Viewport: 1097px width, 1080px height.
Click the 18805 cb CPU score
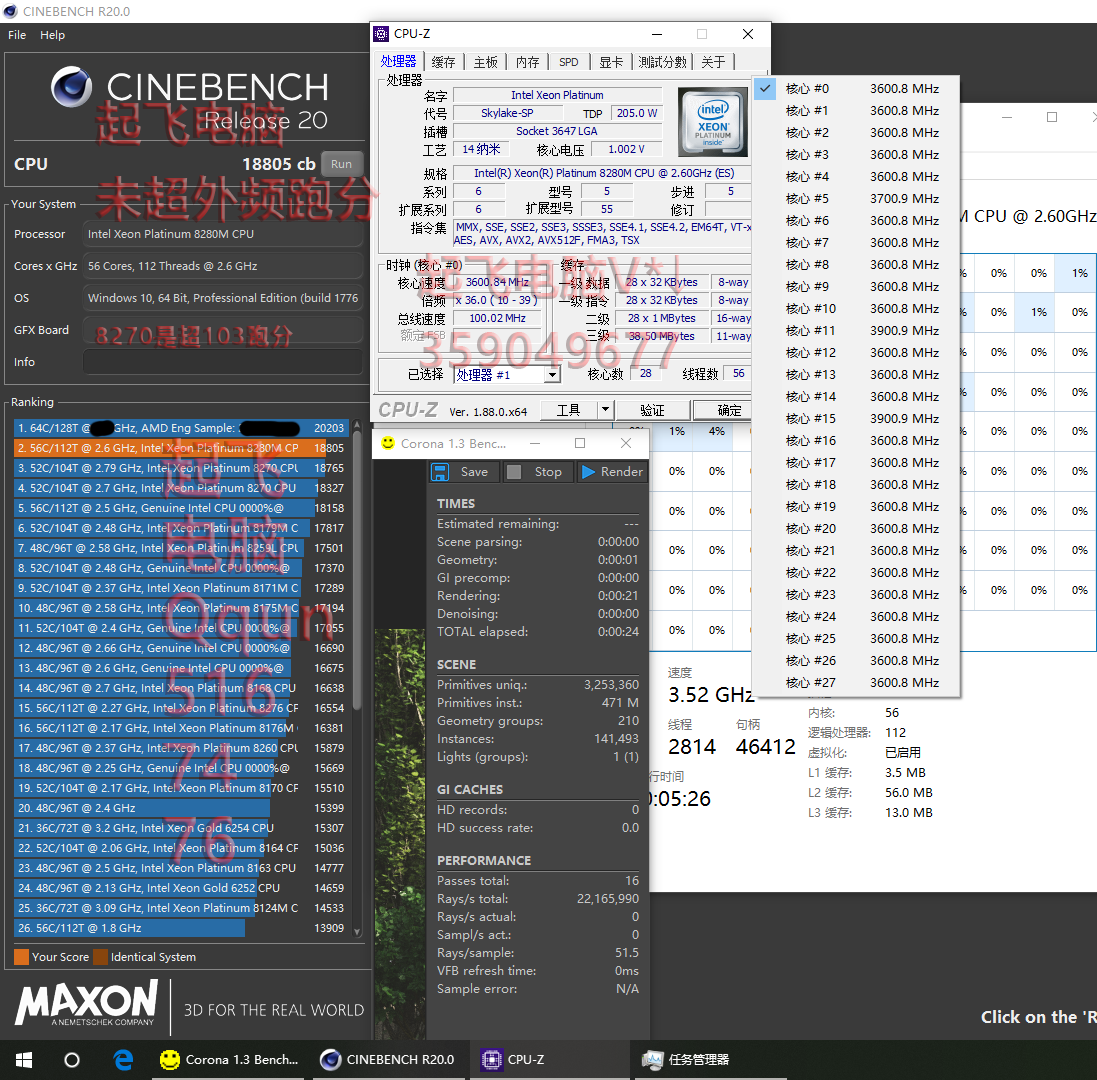click(x=279, y=164)
